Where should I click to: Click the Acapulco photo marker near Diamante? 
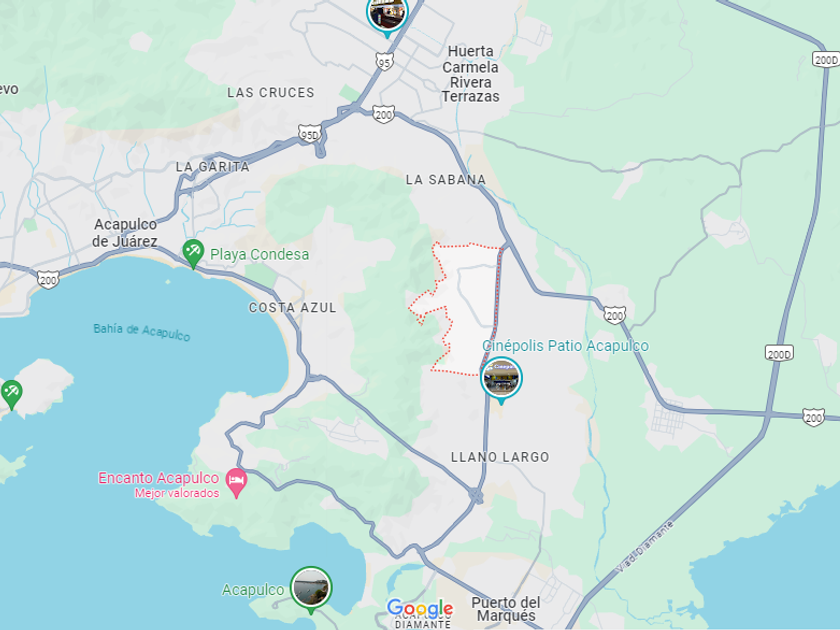(x=311, y=589)
